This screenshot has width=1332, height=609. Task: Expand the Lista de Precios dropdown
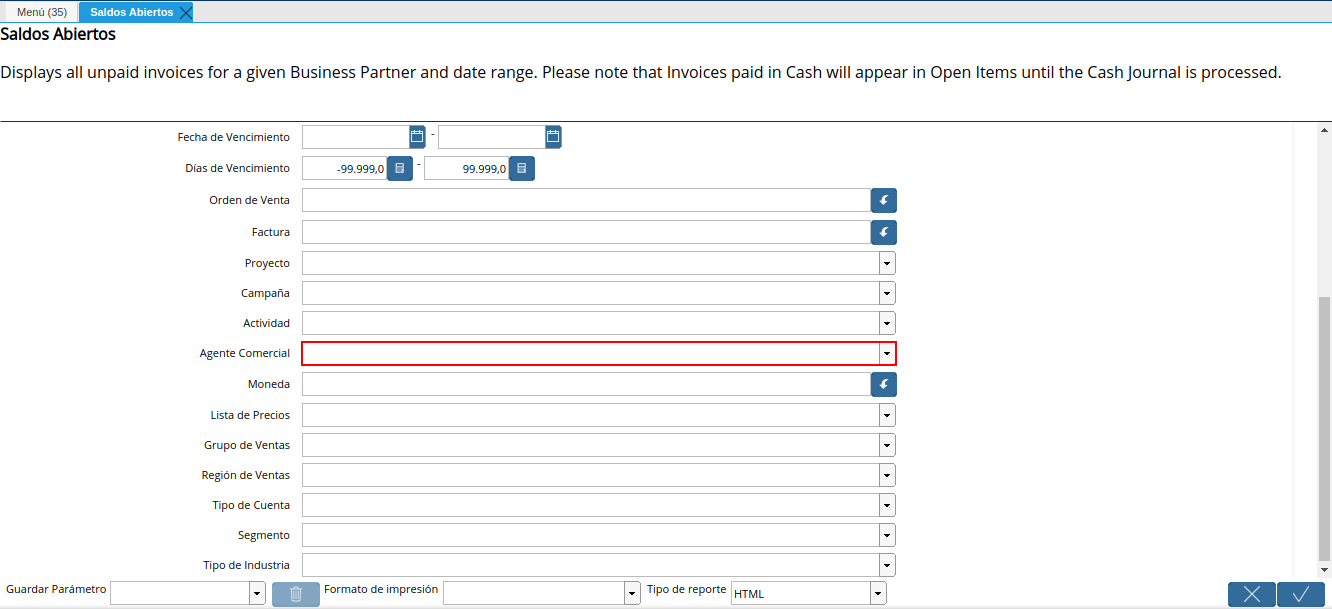[x=887, y=415]
